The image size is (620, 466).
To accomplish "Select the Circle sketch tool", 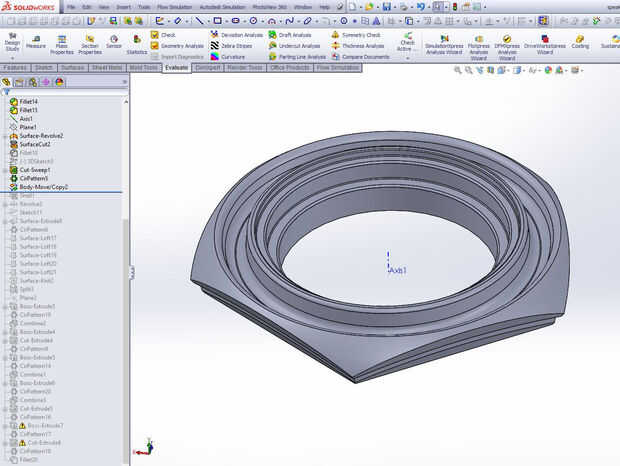I will [253, 21].
